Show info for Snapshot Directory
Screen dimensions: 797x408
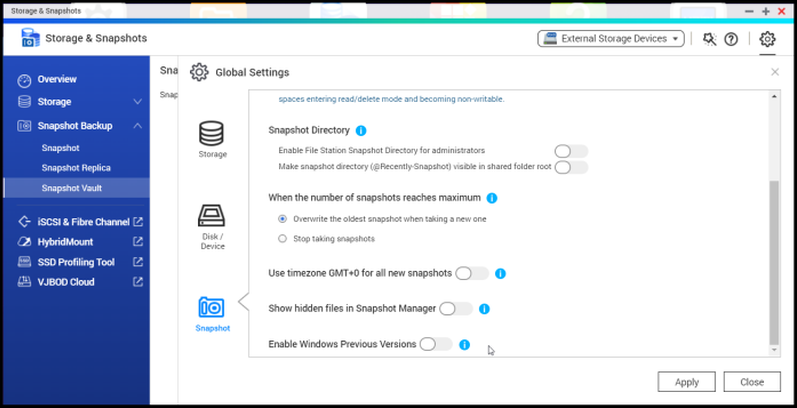[x=361, y=131]
